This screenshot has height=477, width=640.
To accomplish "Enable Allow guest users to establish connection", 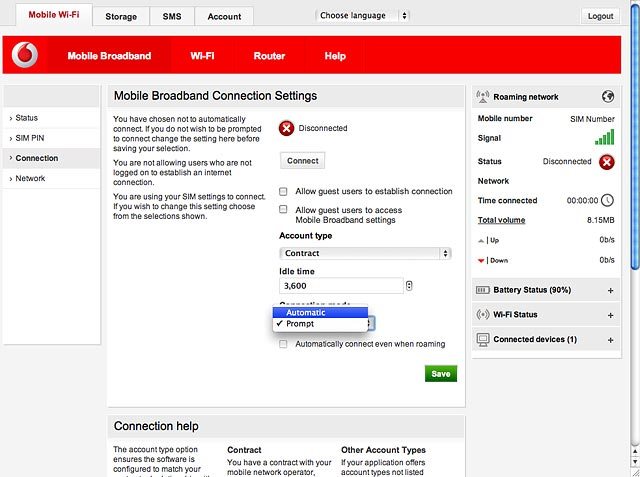I will tap(283, 191).
